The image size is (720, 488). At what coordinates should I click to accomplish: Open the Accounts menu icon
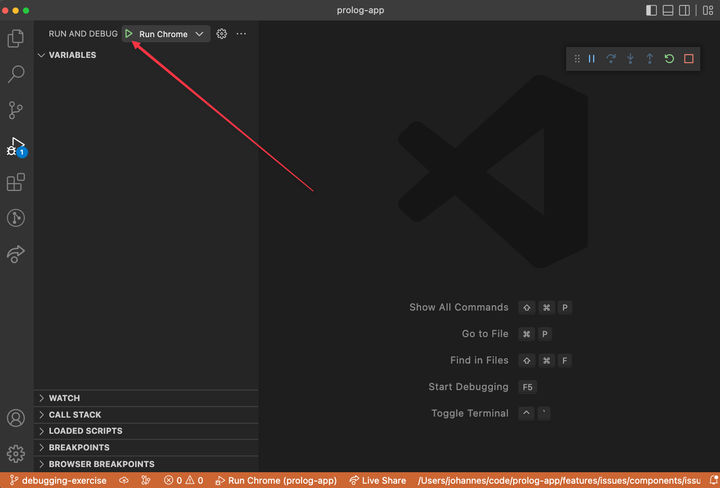(x=16, y=418)
